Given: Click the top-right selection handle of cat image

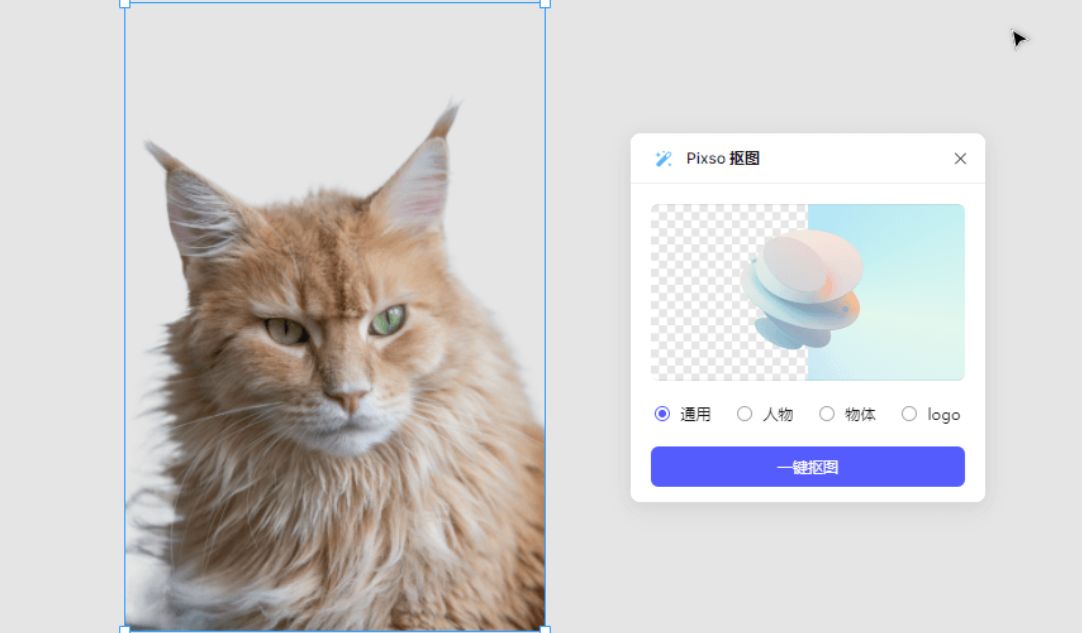Looking at the screenshot, I should [545, 3].
